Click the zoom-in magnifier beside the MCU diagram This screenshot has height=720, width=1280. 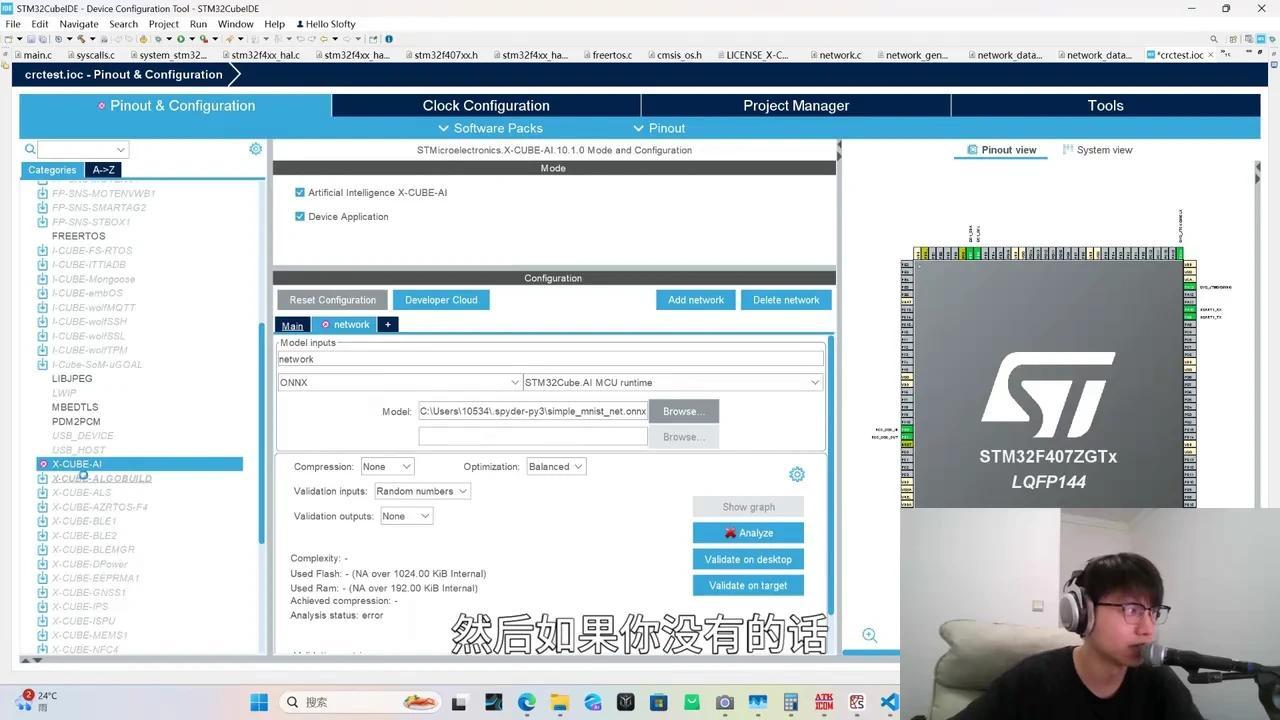point(869,635)
